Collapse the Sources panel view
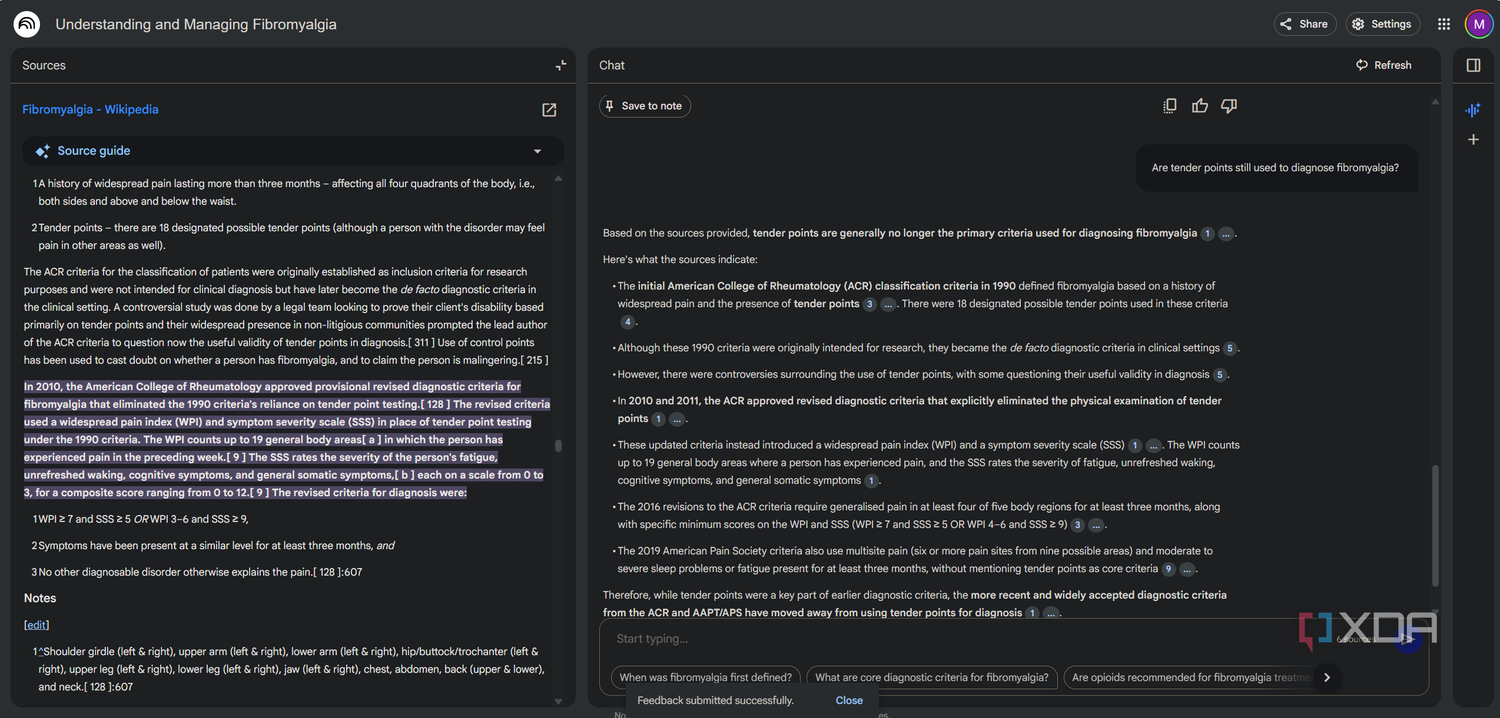Image resolution: width=1500 pixels, height=718 pixels. click(x=561, y=65)
